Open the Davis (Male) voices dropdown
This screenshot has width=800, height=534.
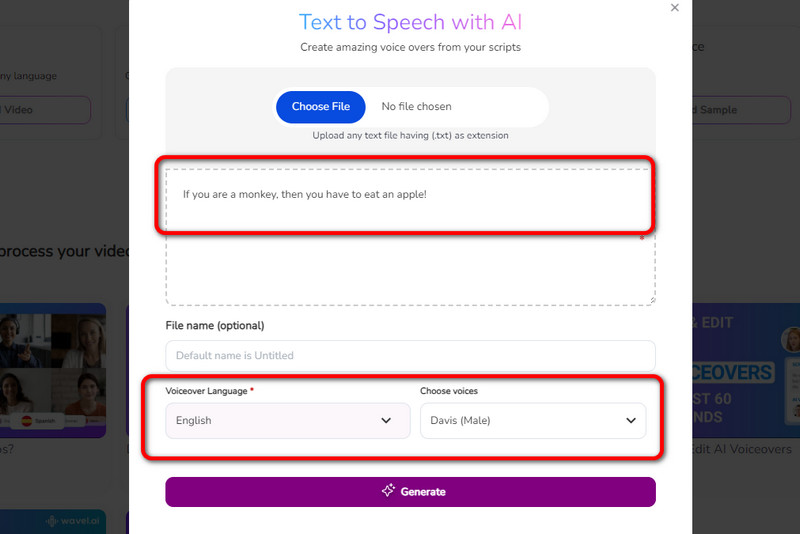533,421
